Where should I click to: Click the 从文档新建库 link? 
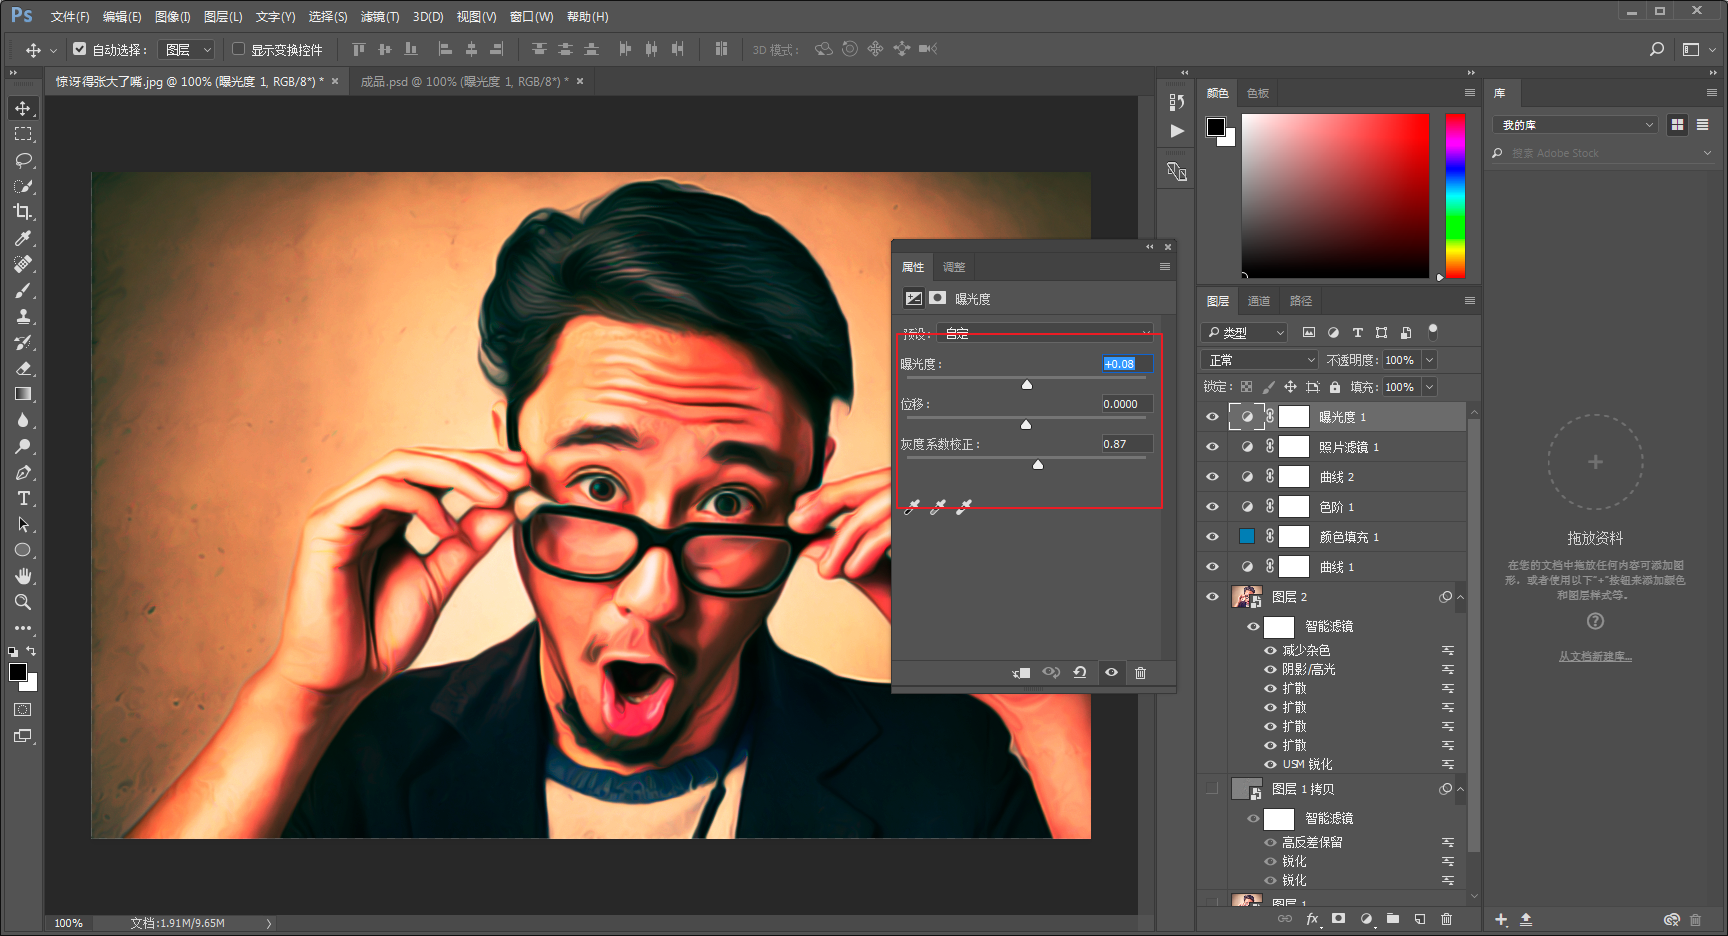[1595, 657]
